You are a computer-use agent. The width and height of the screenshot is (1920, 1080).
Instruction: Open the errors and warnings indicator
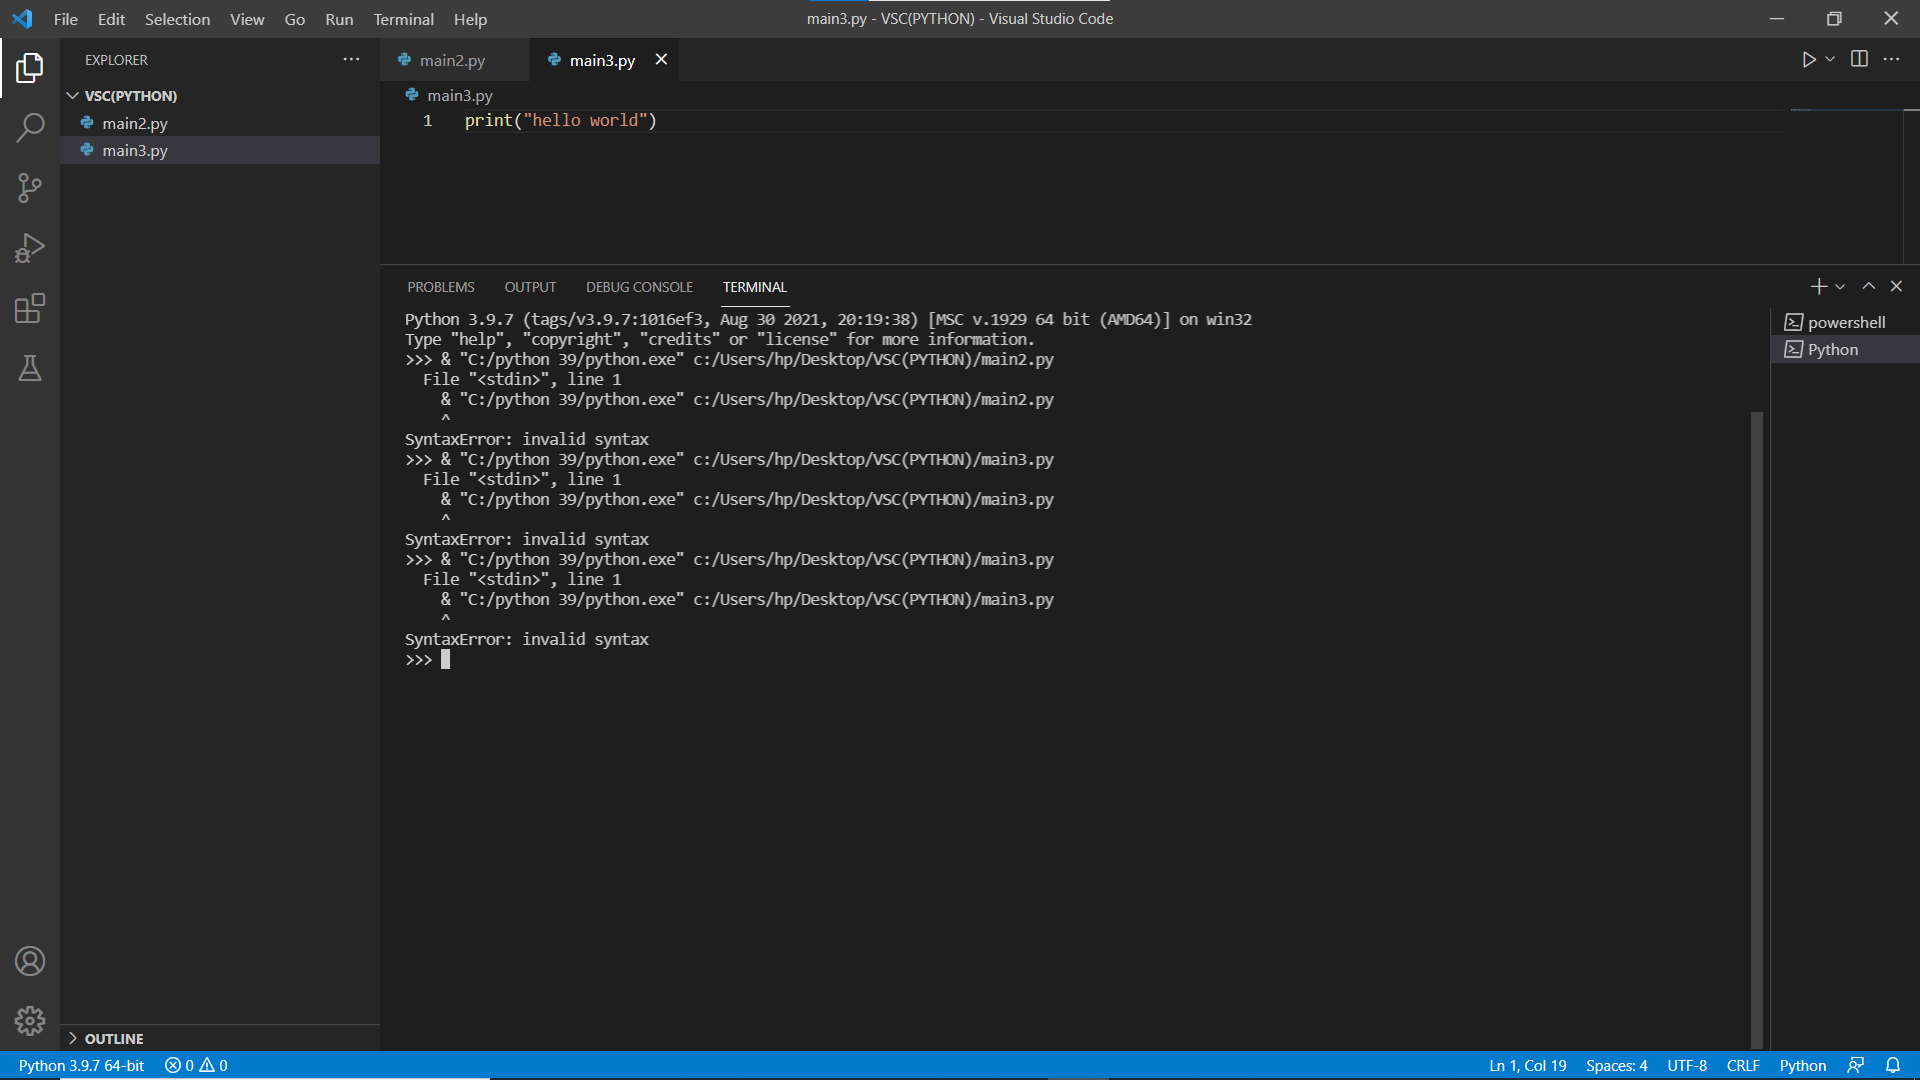196,1065
